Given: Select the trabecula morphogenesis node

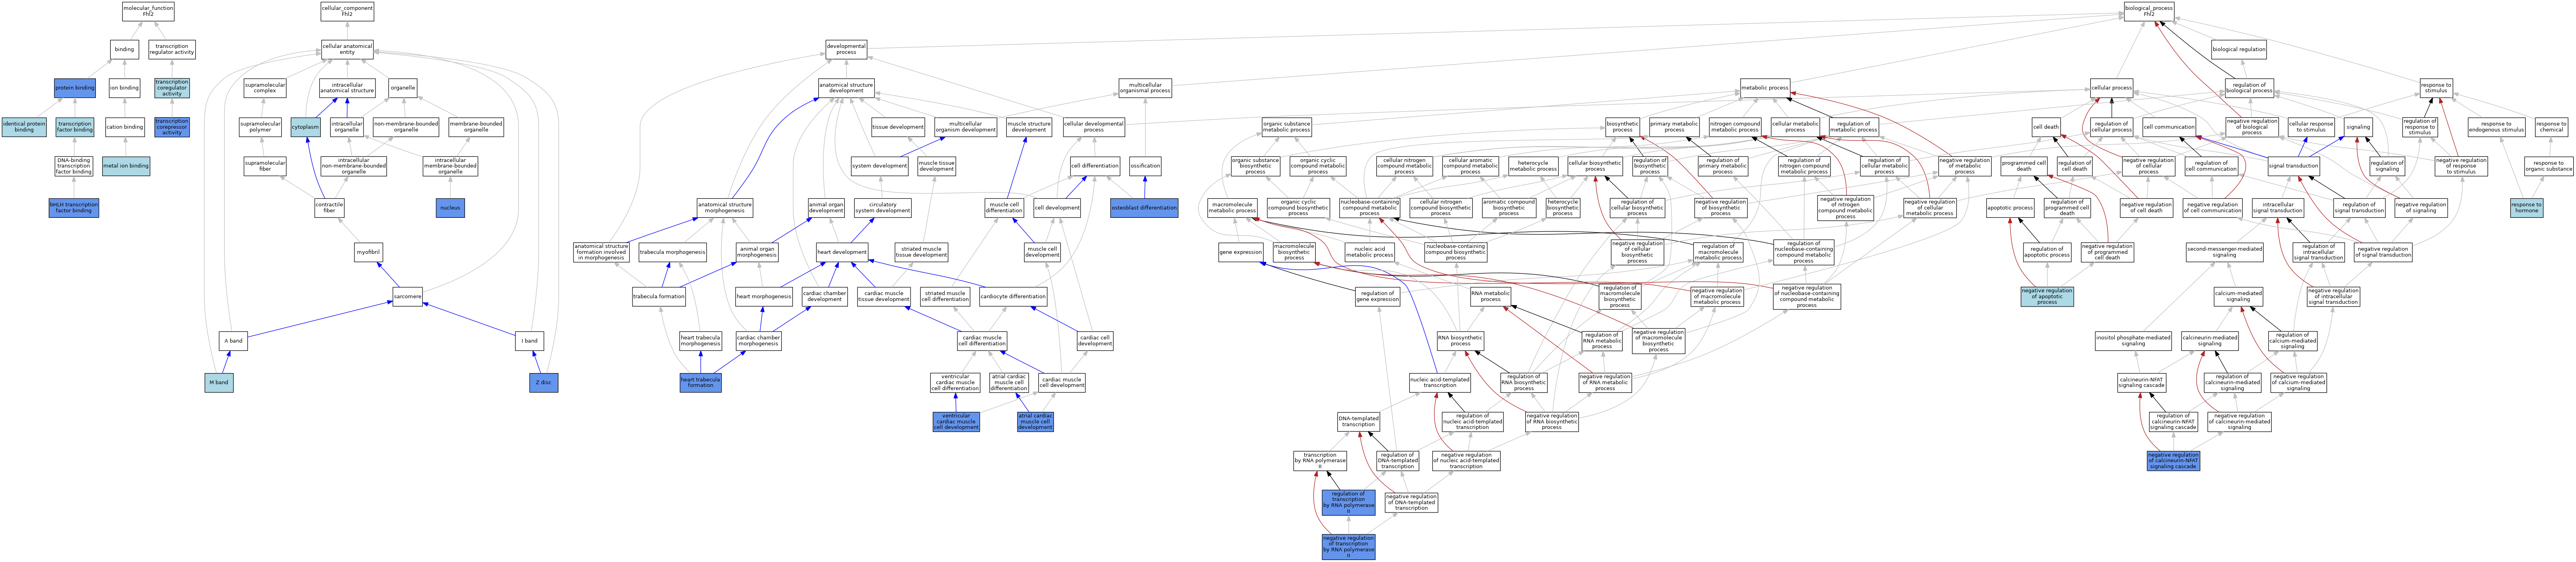Looking at the screenshot, I should pyautogui.click(x=673, y=253).
